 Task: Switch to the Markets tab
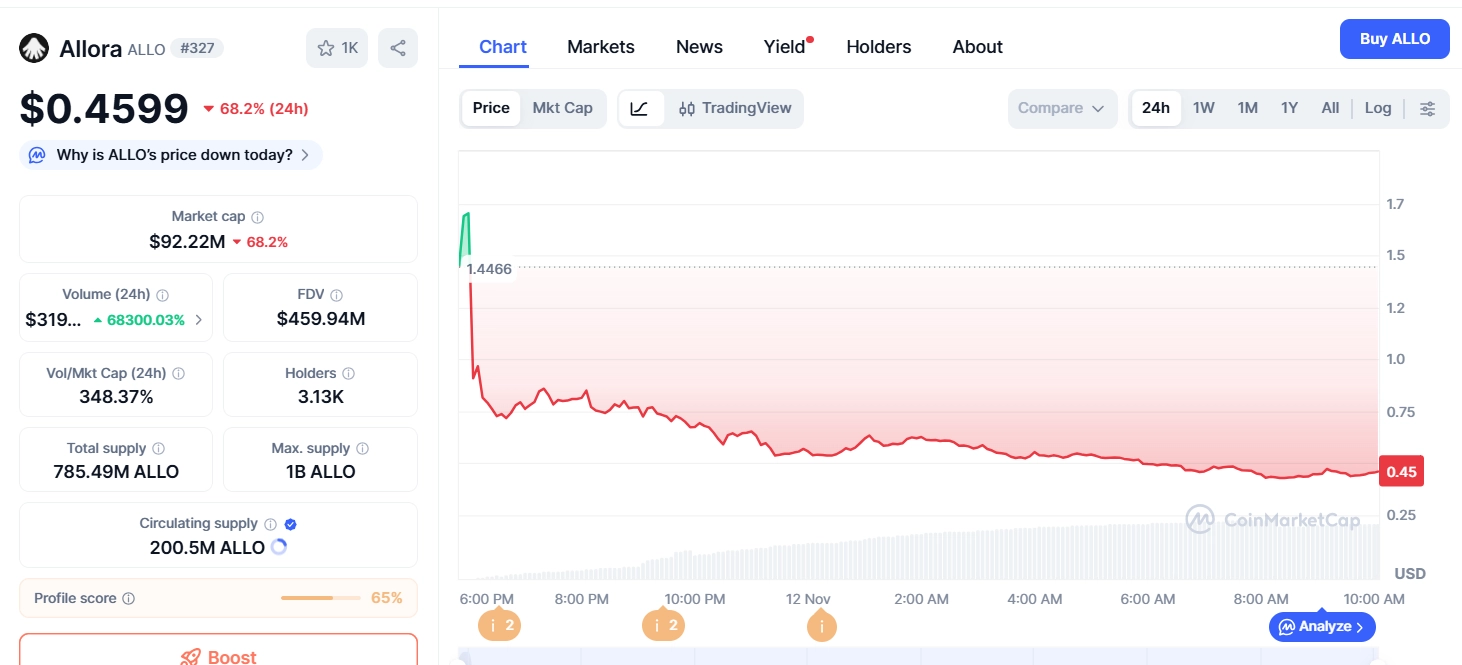coord(600,47)
